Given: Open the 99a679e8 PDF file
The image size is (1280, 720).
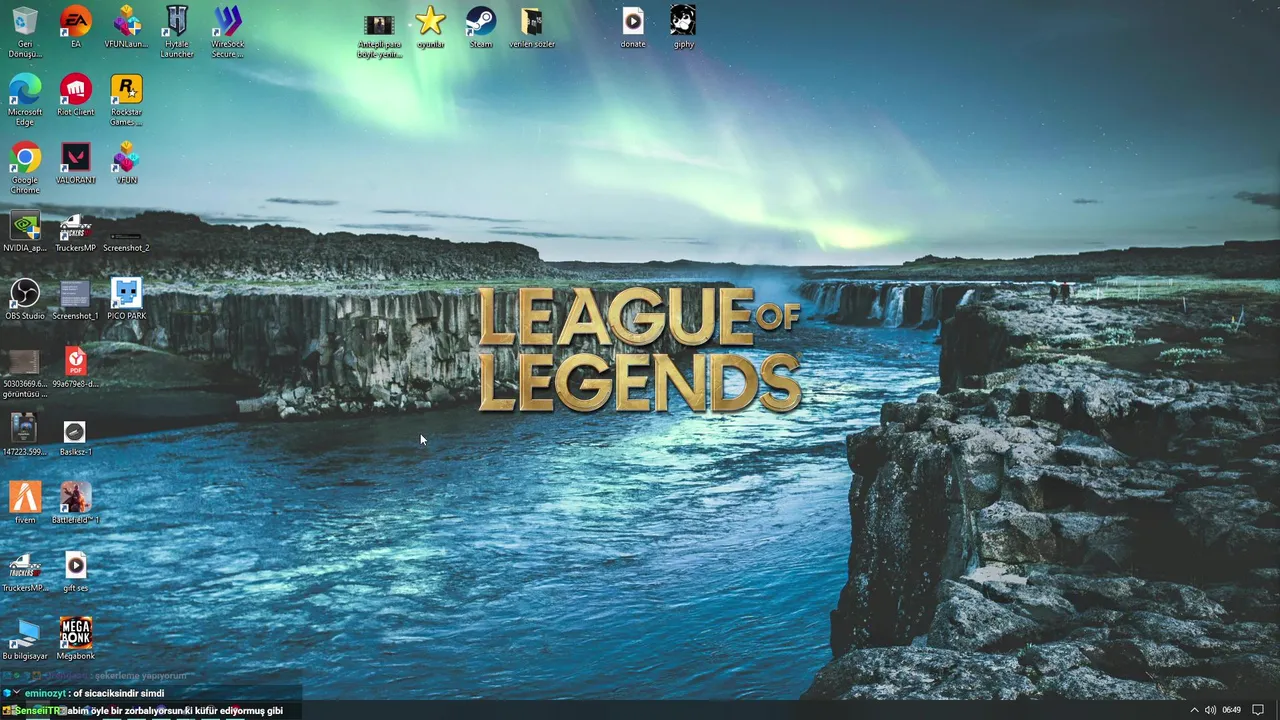Looking at the screenshot, I should click(x=75, y=367).
